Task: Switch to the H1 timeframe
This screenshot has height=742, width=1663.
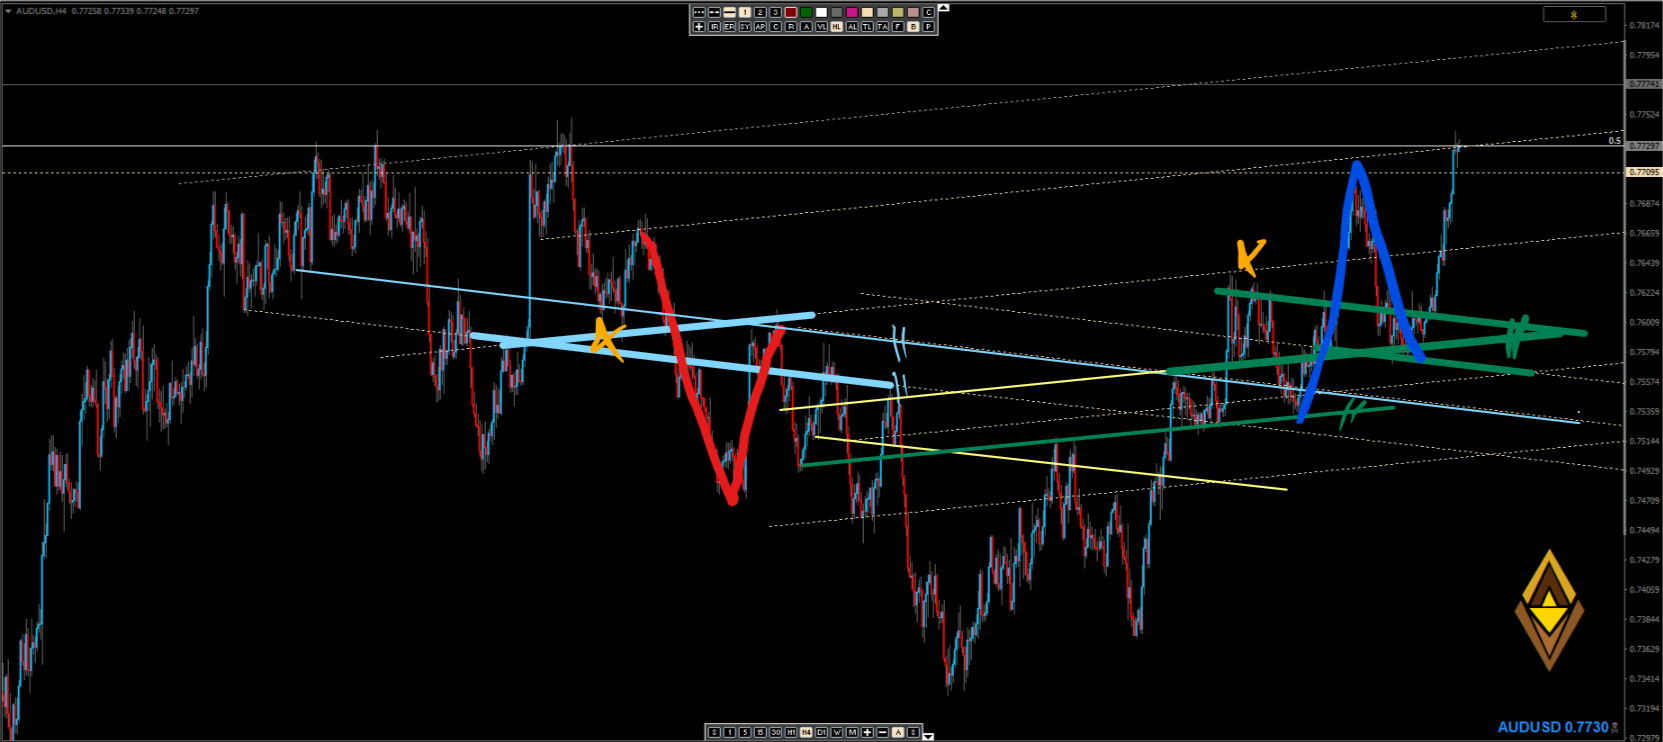Action: click(791, 733)
